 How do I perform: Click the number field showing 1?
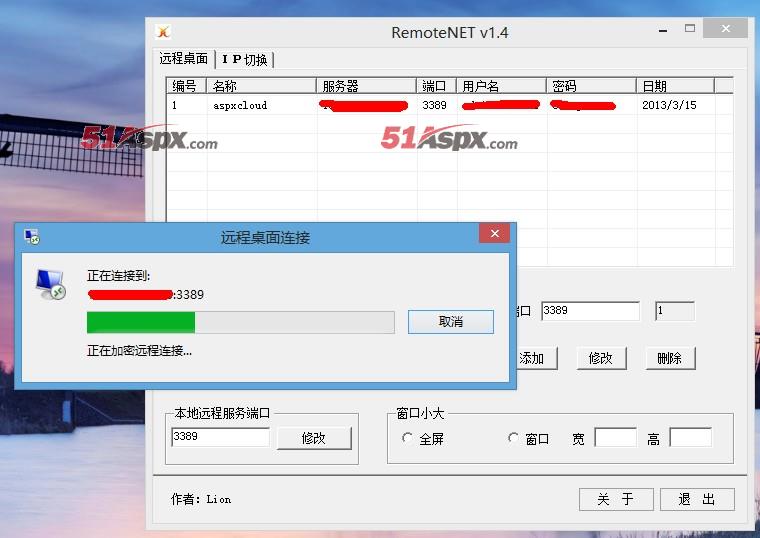(675, 311)
